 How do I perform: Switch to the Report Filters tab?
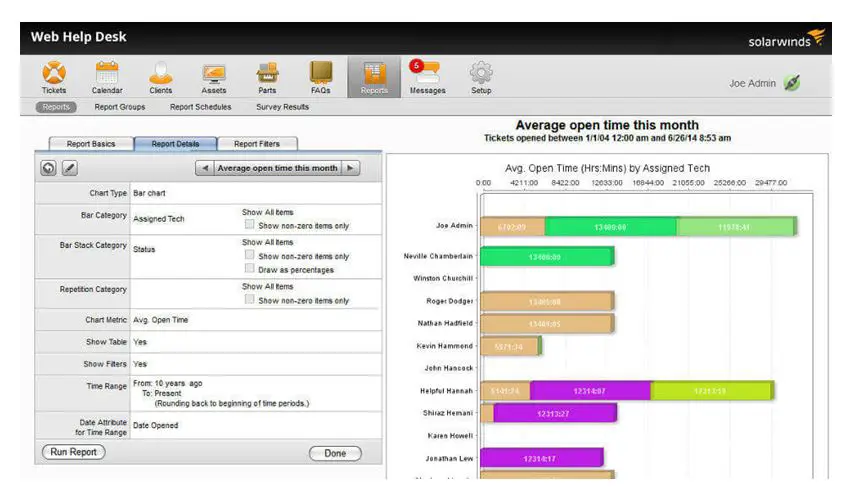coord(257,144)
